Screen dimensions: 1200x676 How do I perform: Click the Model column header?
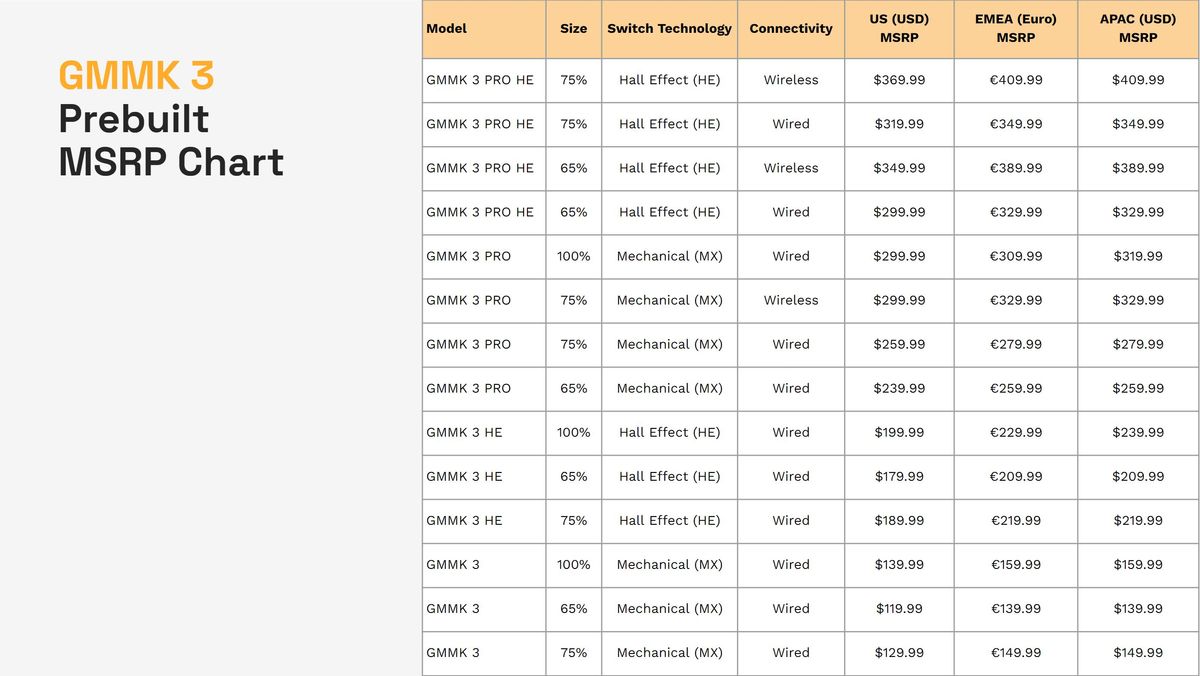pyautogui.click(x=447, y=28)
